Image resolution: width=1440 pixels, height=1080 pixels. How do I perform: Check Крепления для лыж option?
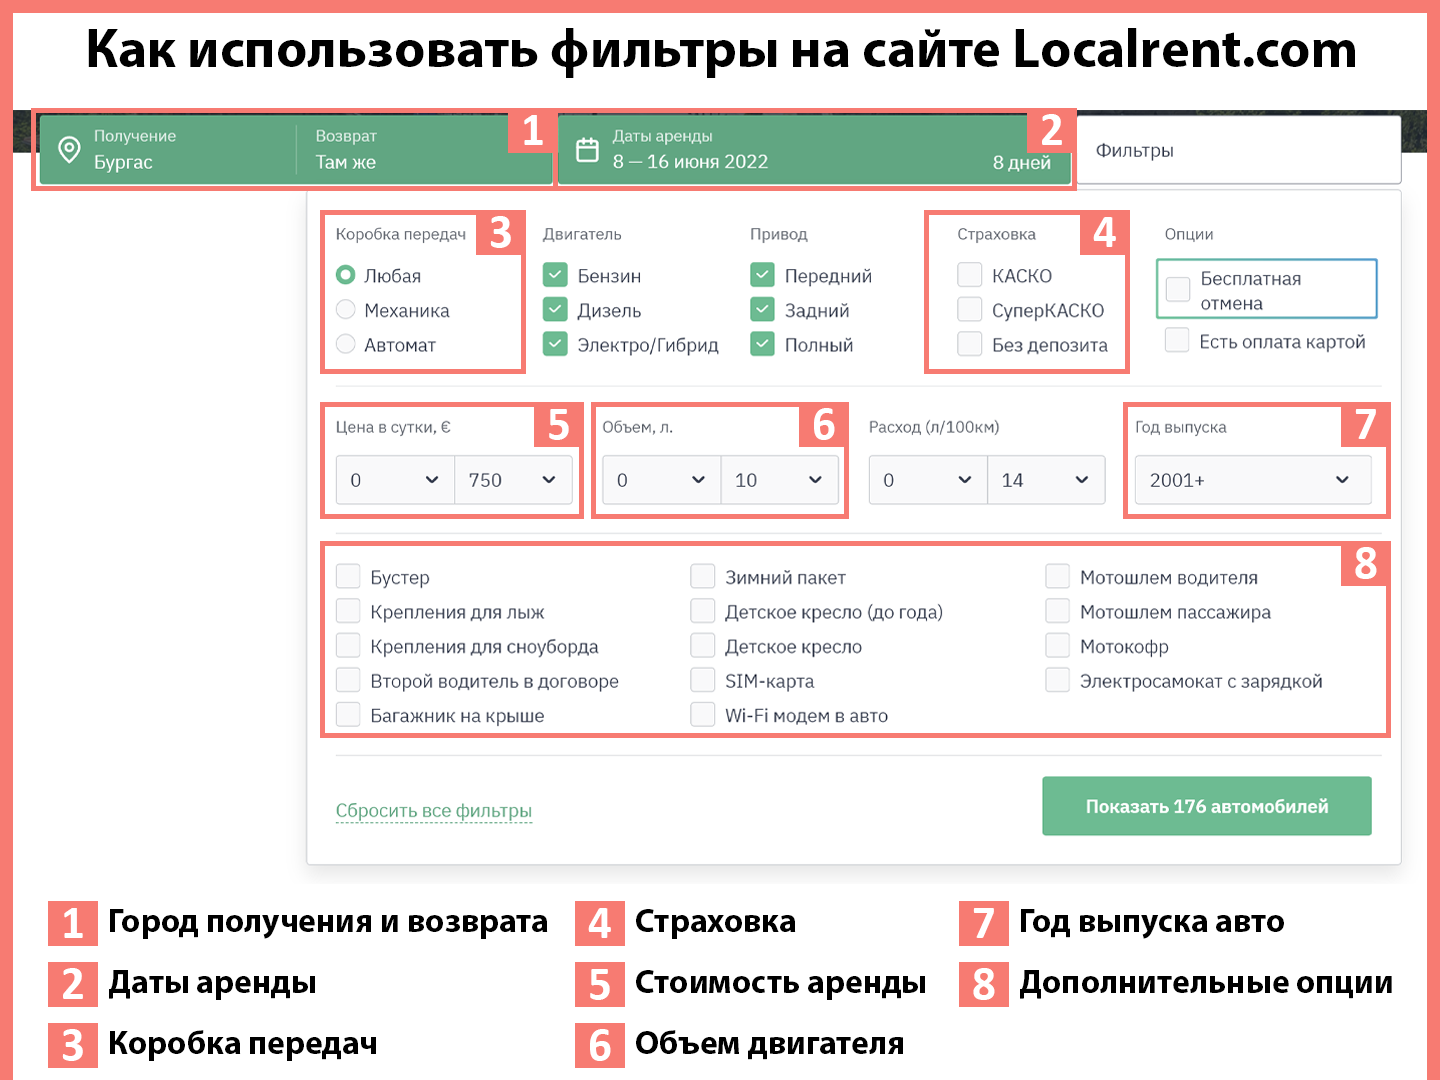(x=348, y=611)
